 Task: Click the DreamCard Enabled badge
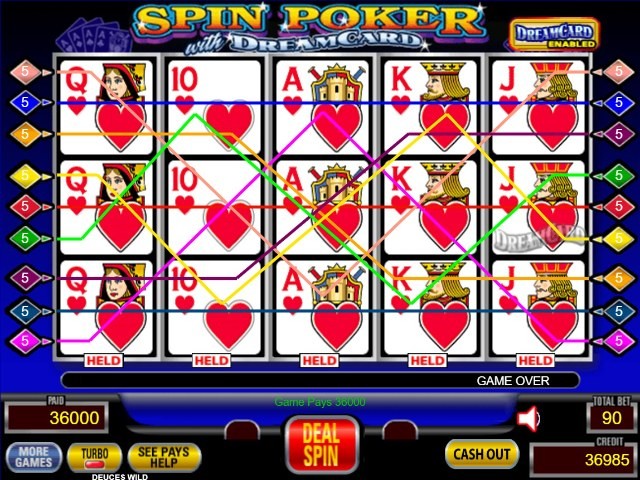(553, 35)
